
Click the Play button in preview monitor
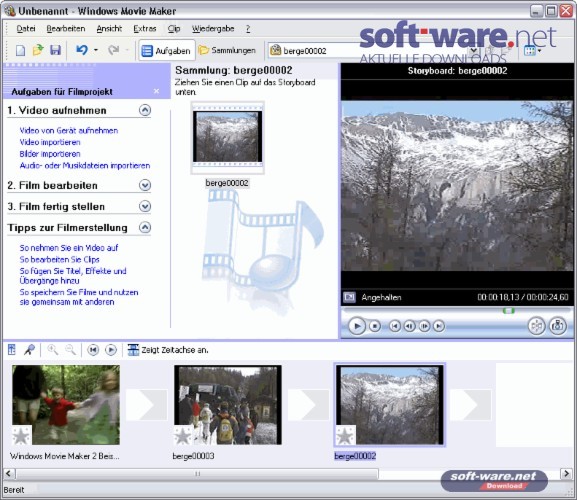pos(357,326)
